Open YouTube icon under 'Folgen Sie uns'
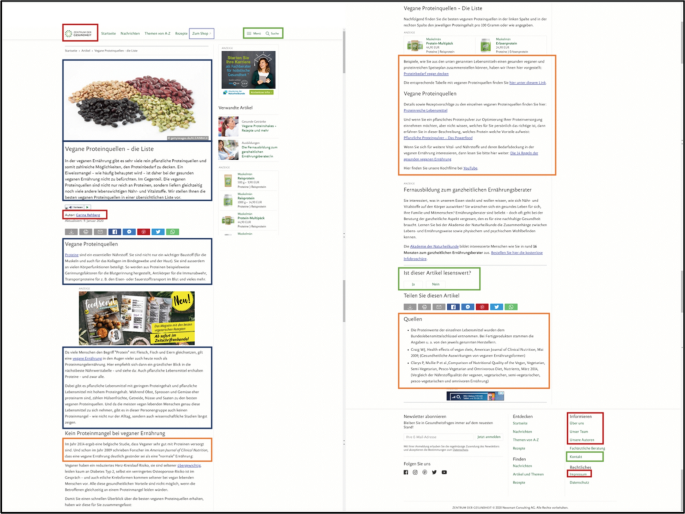Image resolution: width=685 pixels, height=514 pixels. point(444,472)
